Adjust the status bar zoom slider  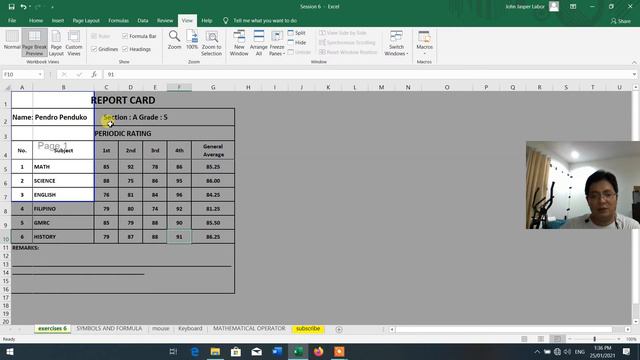(594, 339)
